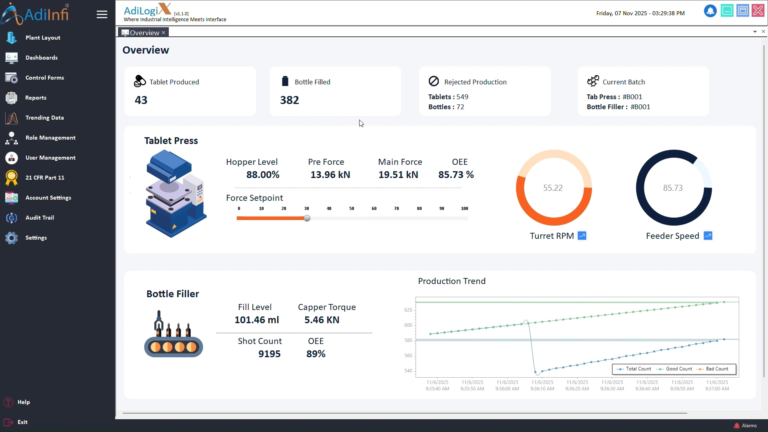
Task: Toggle the Total Count legend entry
Action: [x=632, y=369]
